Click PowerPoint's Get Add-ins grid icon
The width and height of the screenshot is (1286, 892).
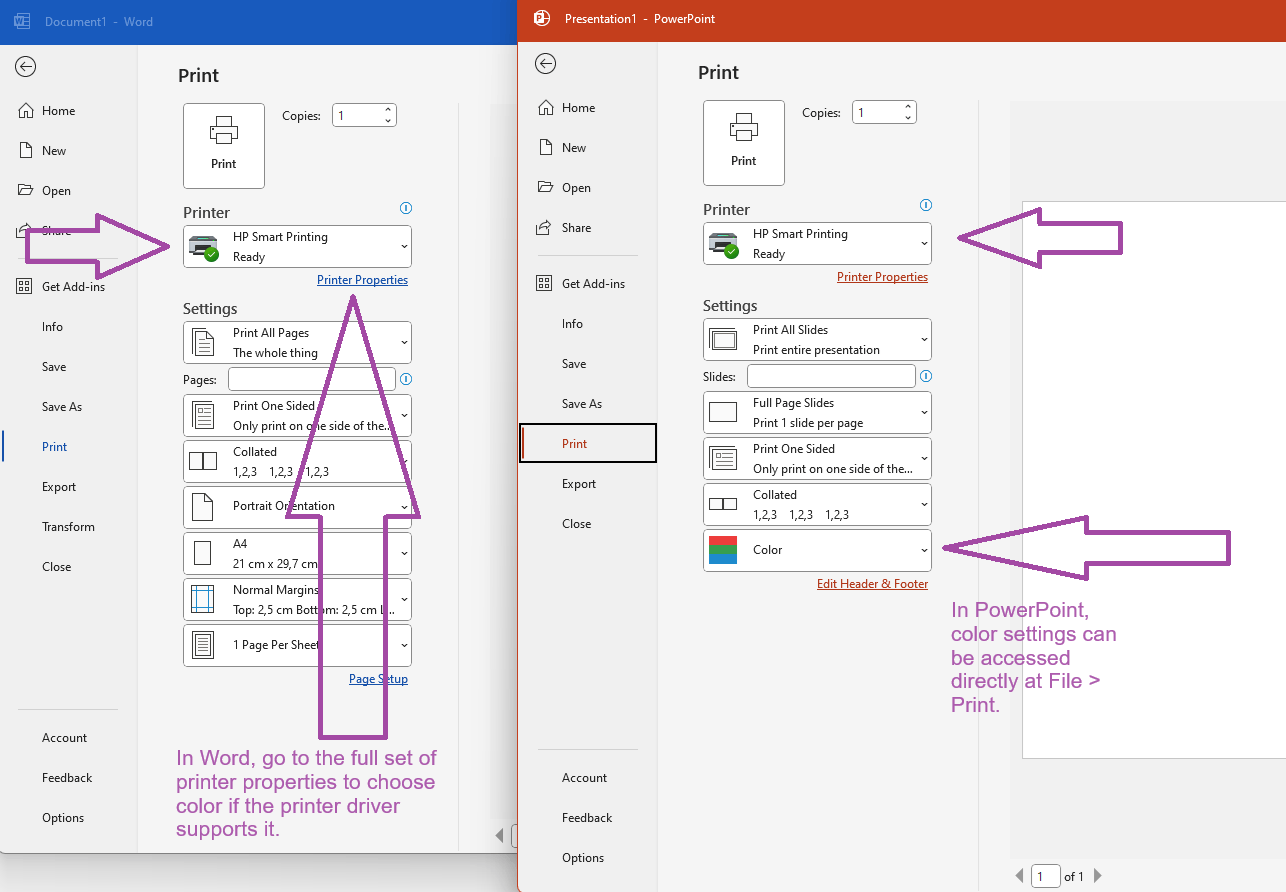(x=545, y=283)
